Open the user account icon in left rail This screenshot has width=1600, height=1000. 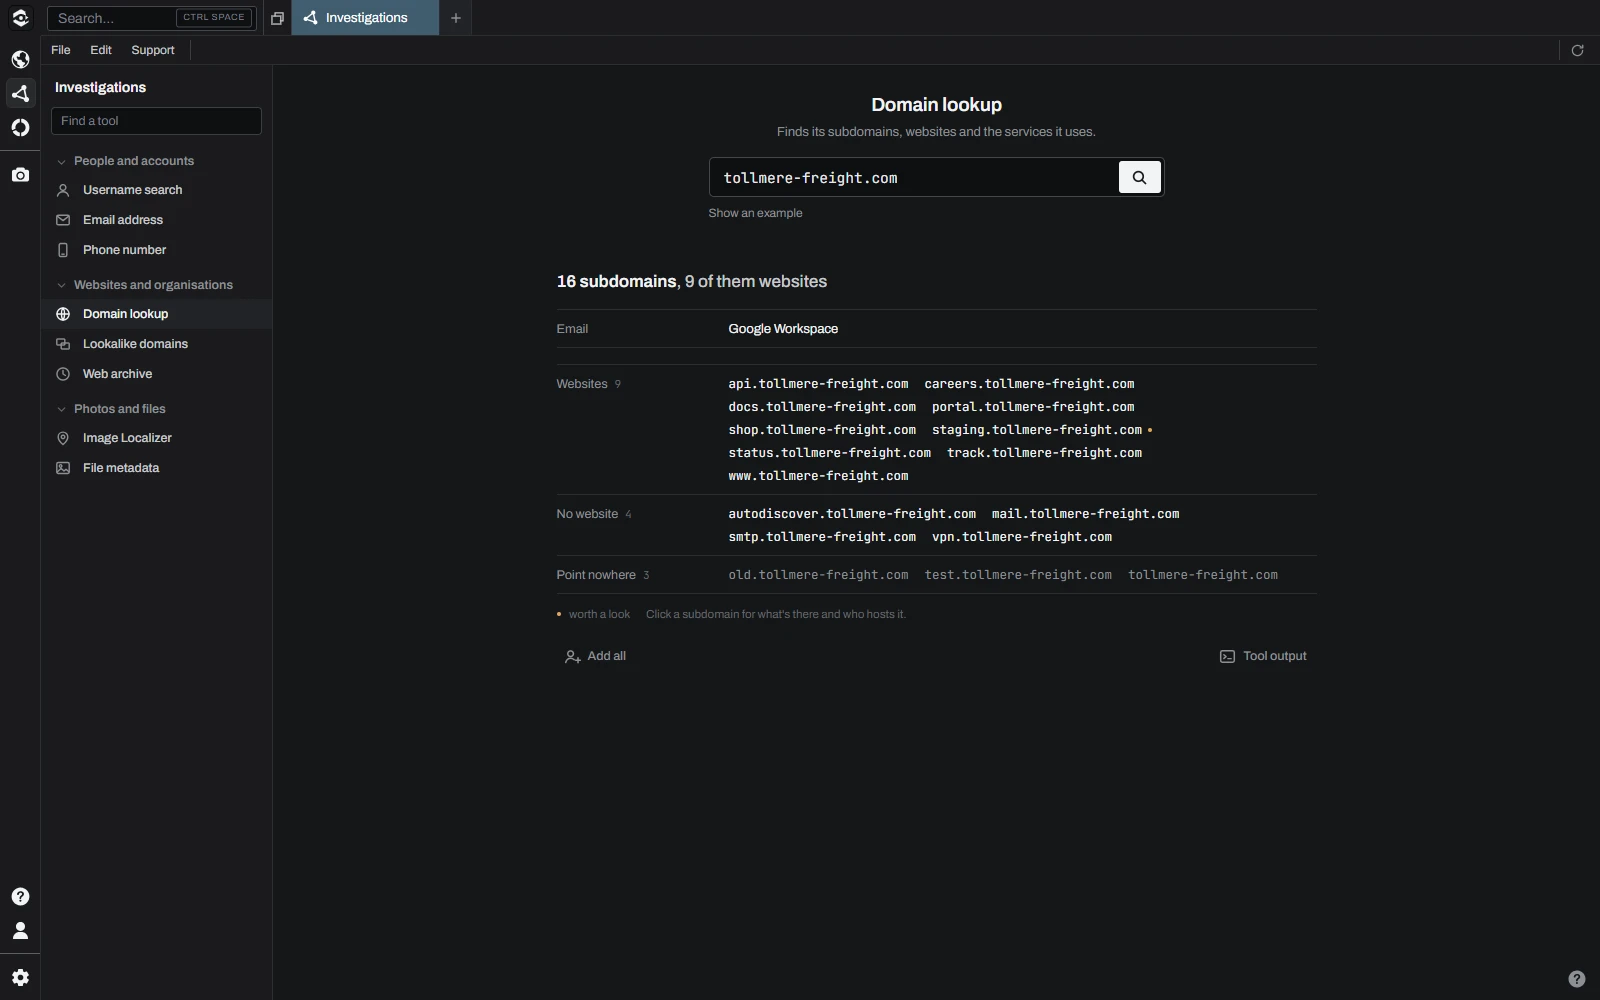pyautogui.click(x=20, y=931)
